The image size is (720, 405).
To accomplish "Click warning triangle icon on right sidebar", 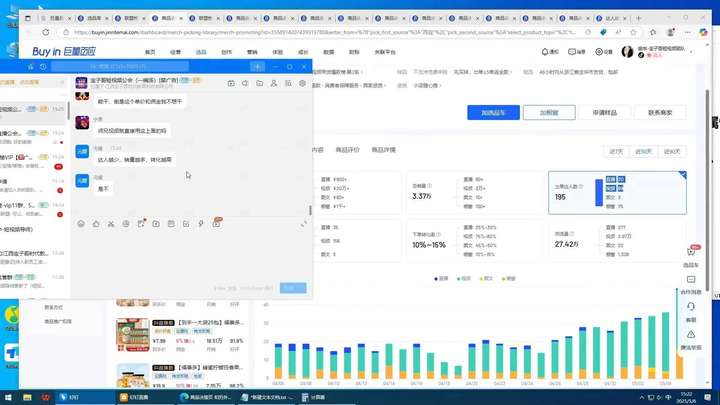I will tap(691, 334).
